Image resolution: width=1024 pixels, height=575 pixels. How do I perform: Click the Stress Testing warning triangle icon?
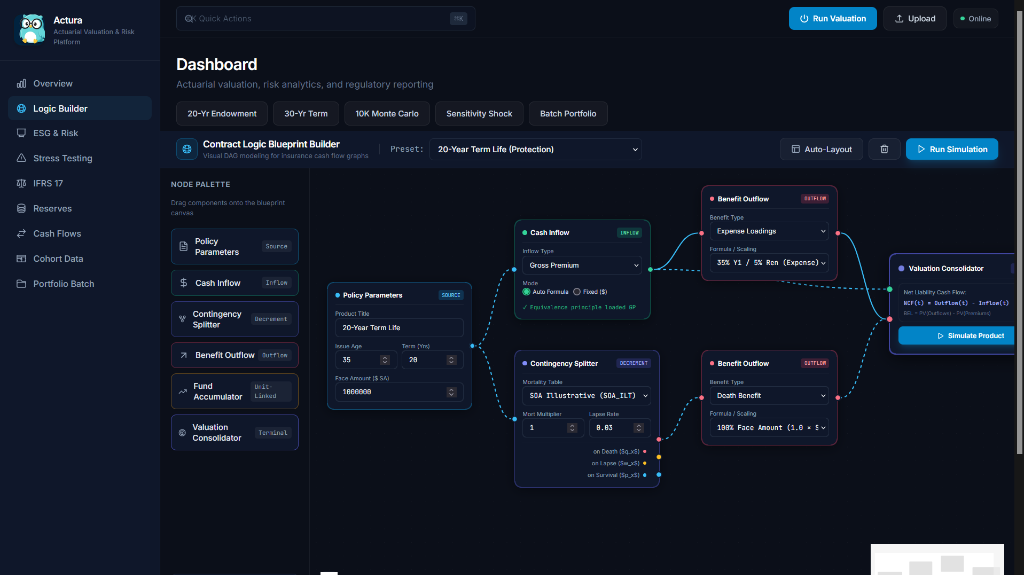22,158
